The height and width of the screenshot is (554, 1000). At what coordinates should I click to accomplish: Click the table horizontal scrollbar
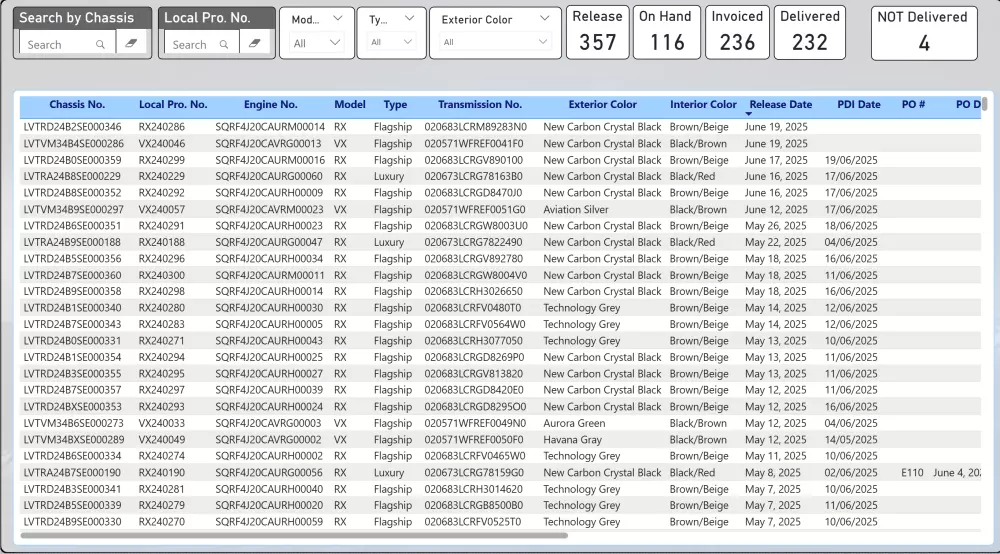click(x=294, y=536)
